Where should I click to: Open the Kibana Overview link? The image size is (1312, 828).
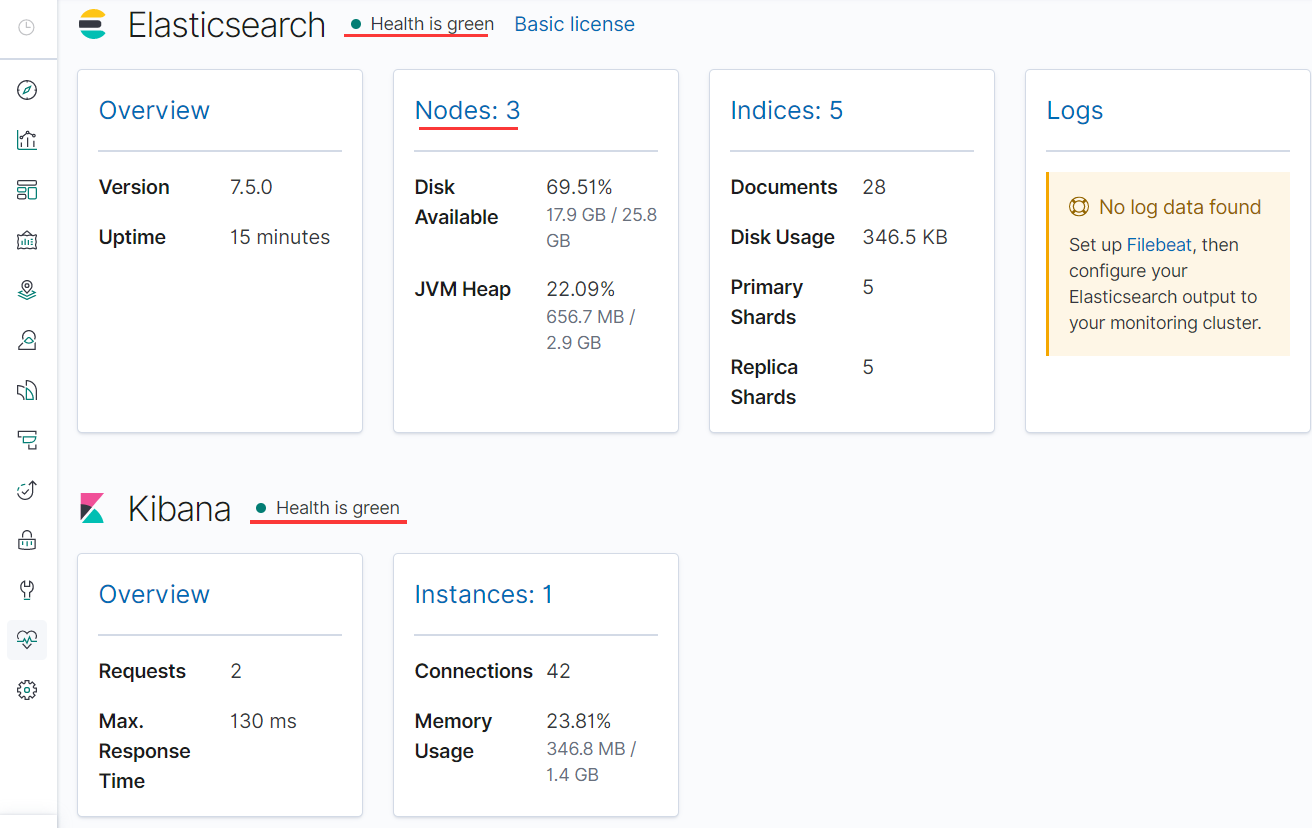pos(154,594)
